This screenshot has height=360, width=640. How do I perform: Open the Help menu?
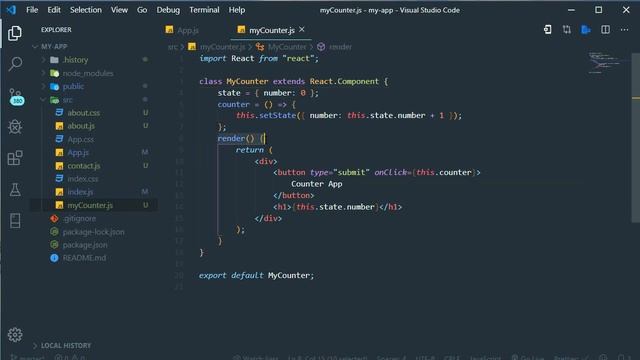237,10
